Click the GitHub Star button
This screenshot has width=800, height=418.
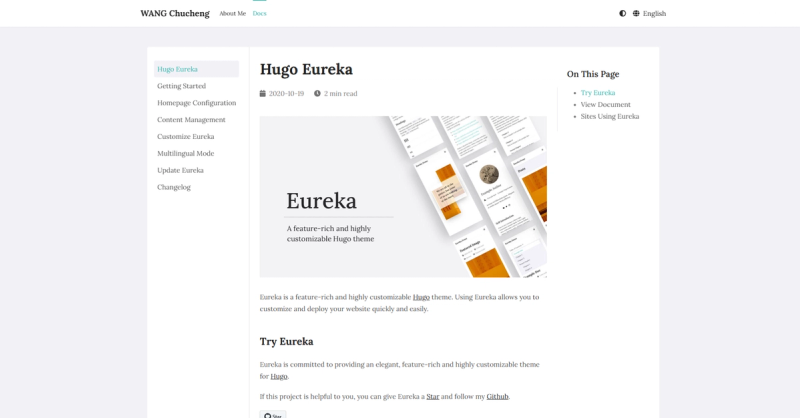pos(273,415)
